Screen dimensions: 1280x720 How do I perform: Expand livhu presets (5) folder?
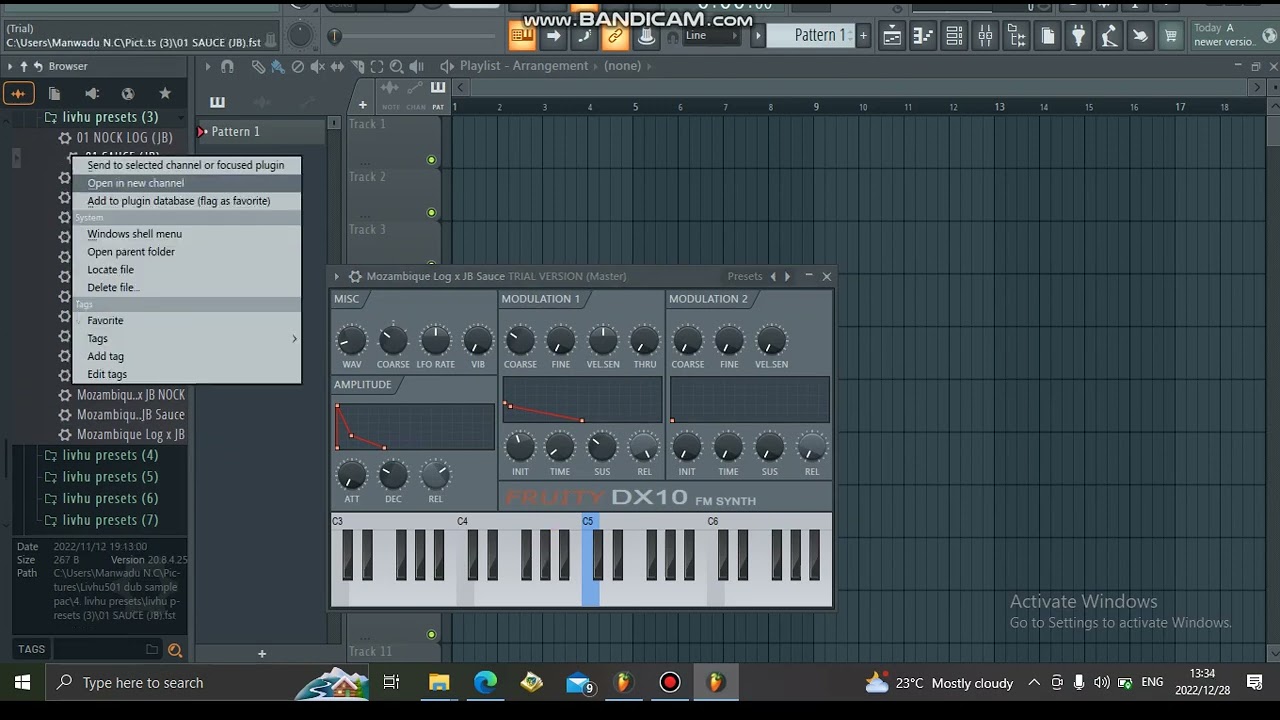click(x=110, y=477)
